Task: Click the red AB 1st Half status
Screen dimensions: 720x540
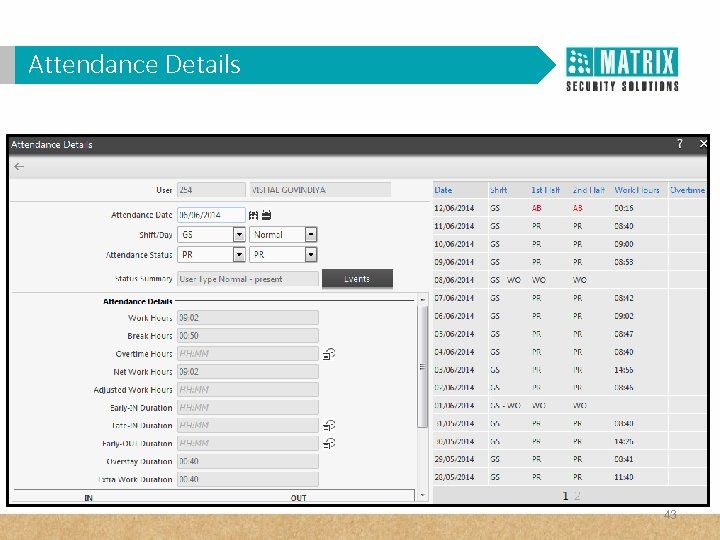Action: [x=536, y=208]
